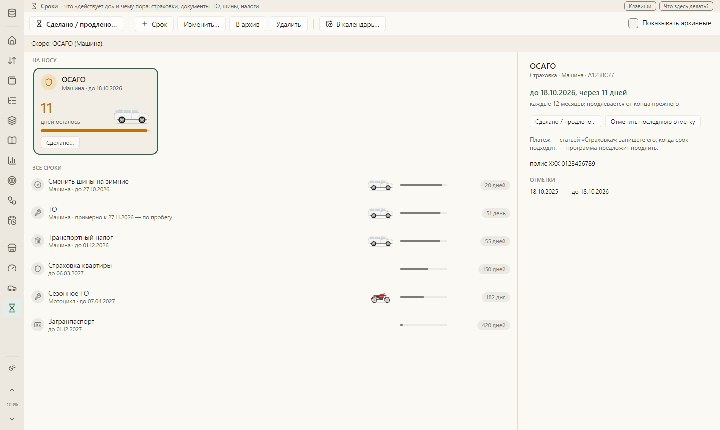This screenshot has width=720, height=430.
Task: Increase interface zoom with sidebar up chevron
Action: (12, 390)
